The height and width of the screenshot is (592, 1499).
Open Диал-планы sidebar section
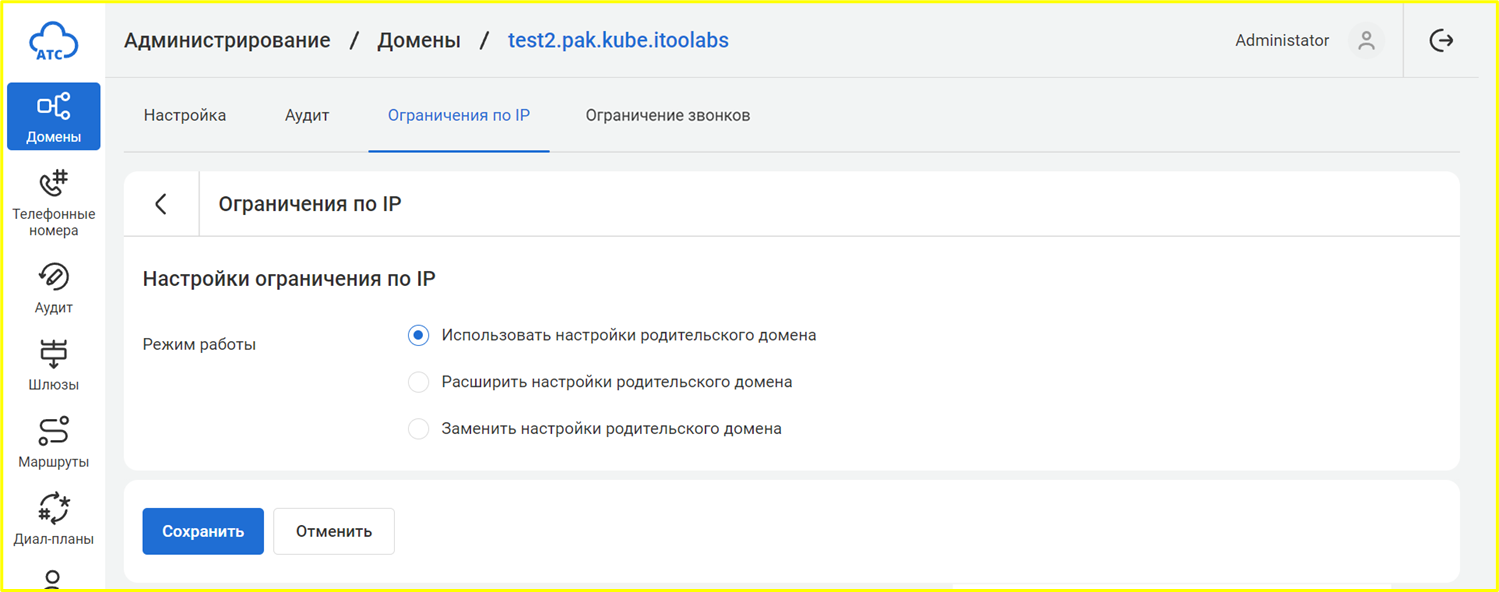tap(53, 519)
